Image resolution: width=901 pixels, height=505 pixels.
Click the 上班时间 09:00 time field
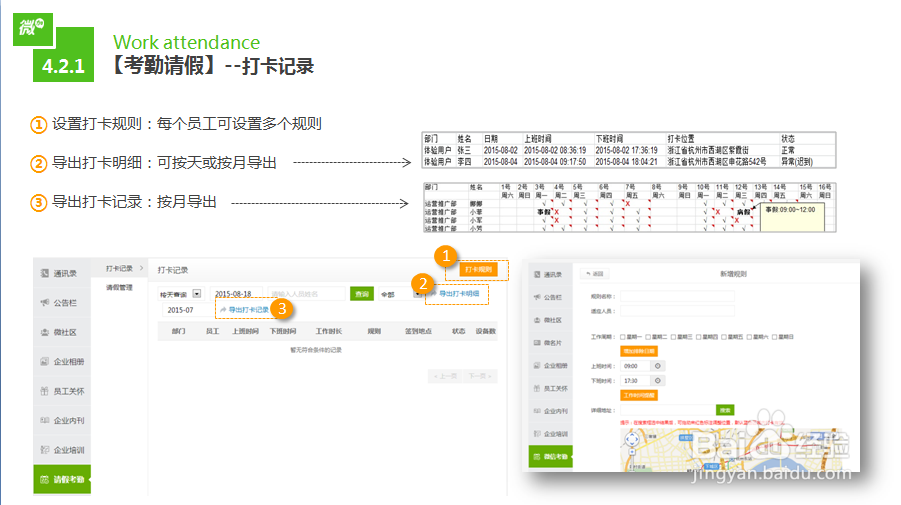point(636,366)
